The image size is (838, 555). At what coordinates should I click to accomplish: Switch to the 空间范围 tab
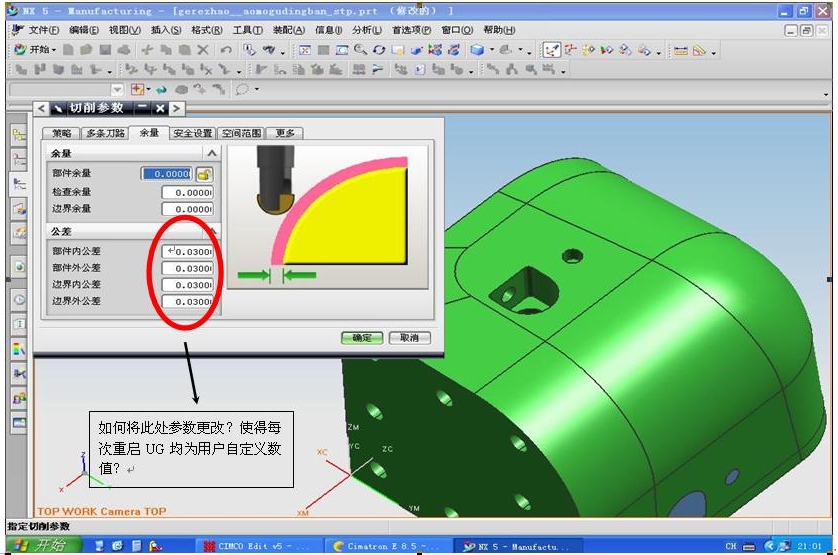242,133
